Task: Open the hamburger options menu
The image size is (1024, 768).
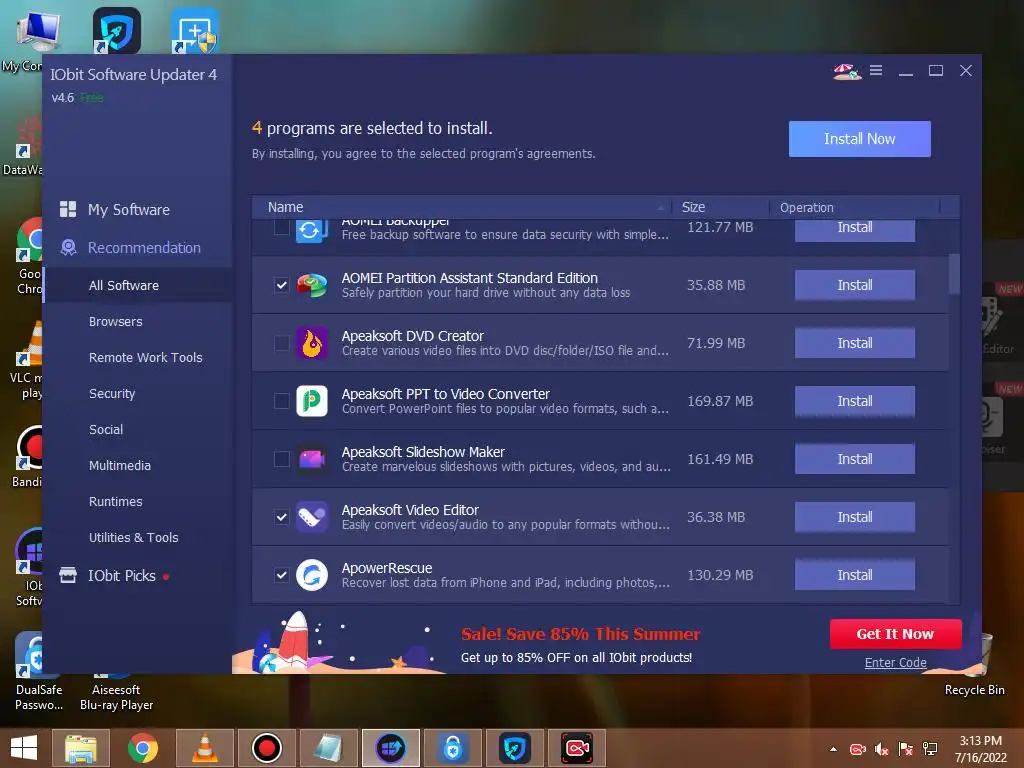Action: (876, 70)
